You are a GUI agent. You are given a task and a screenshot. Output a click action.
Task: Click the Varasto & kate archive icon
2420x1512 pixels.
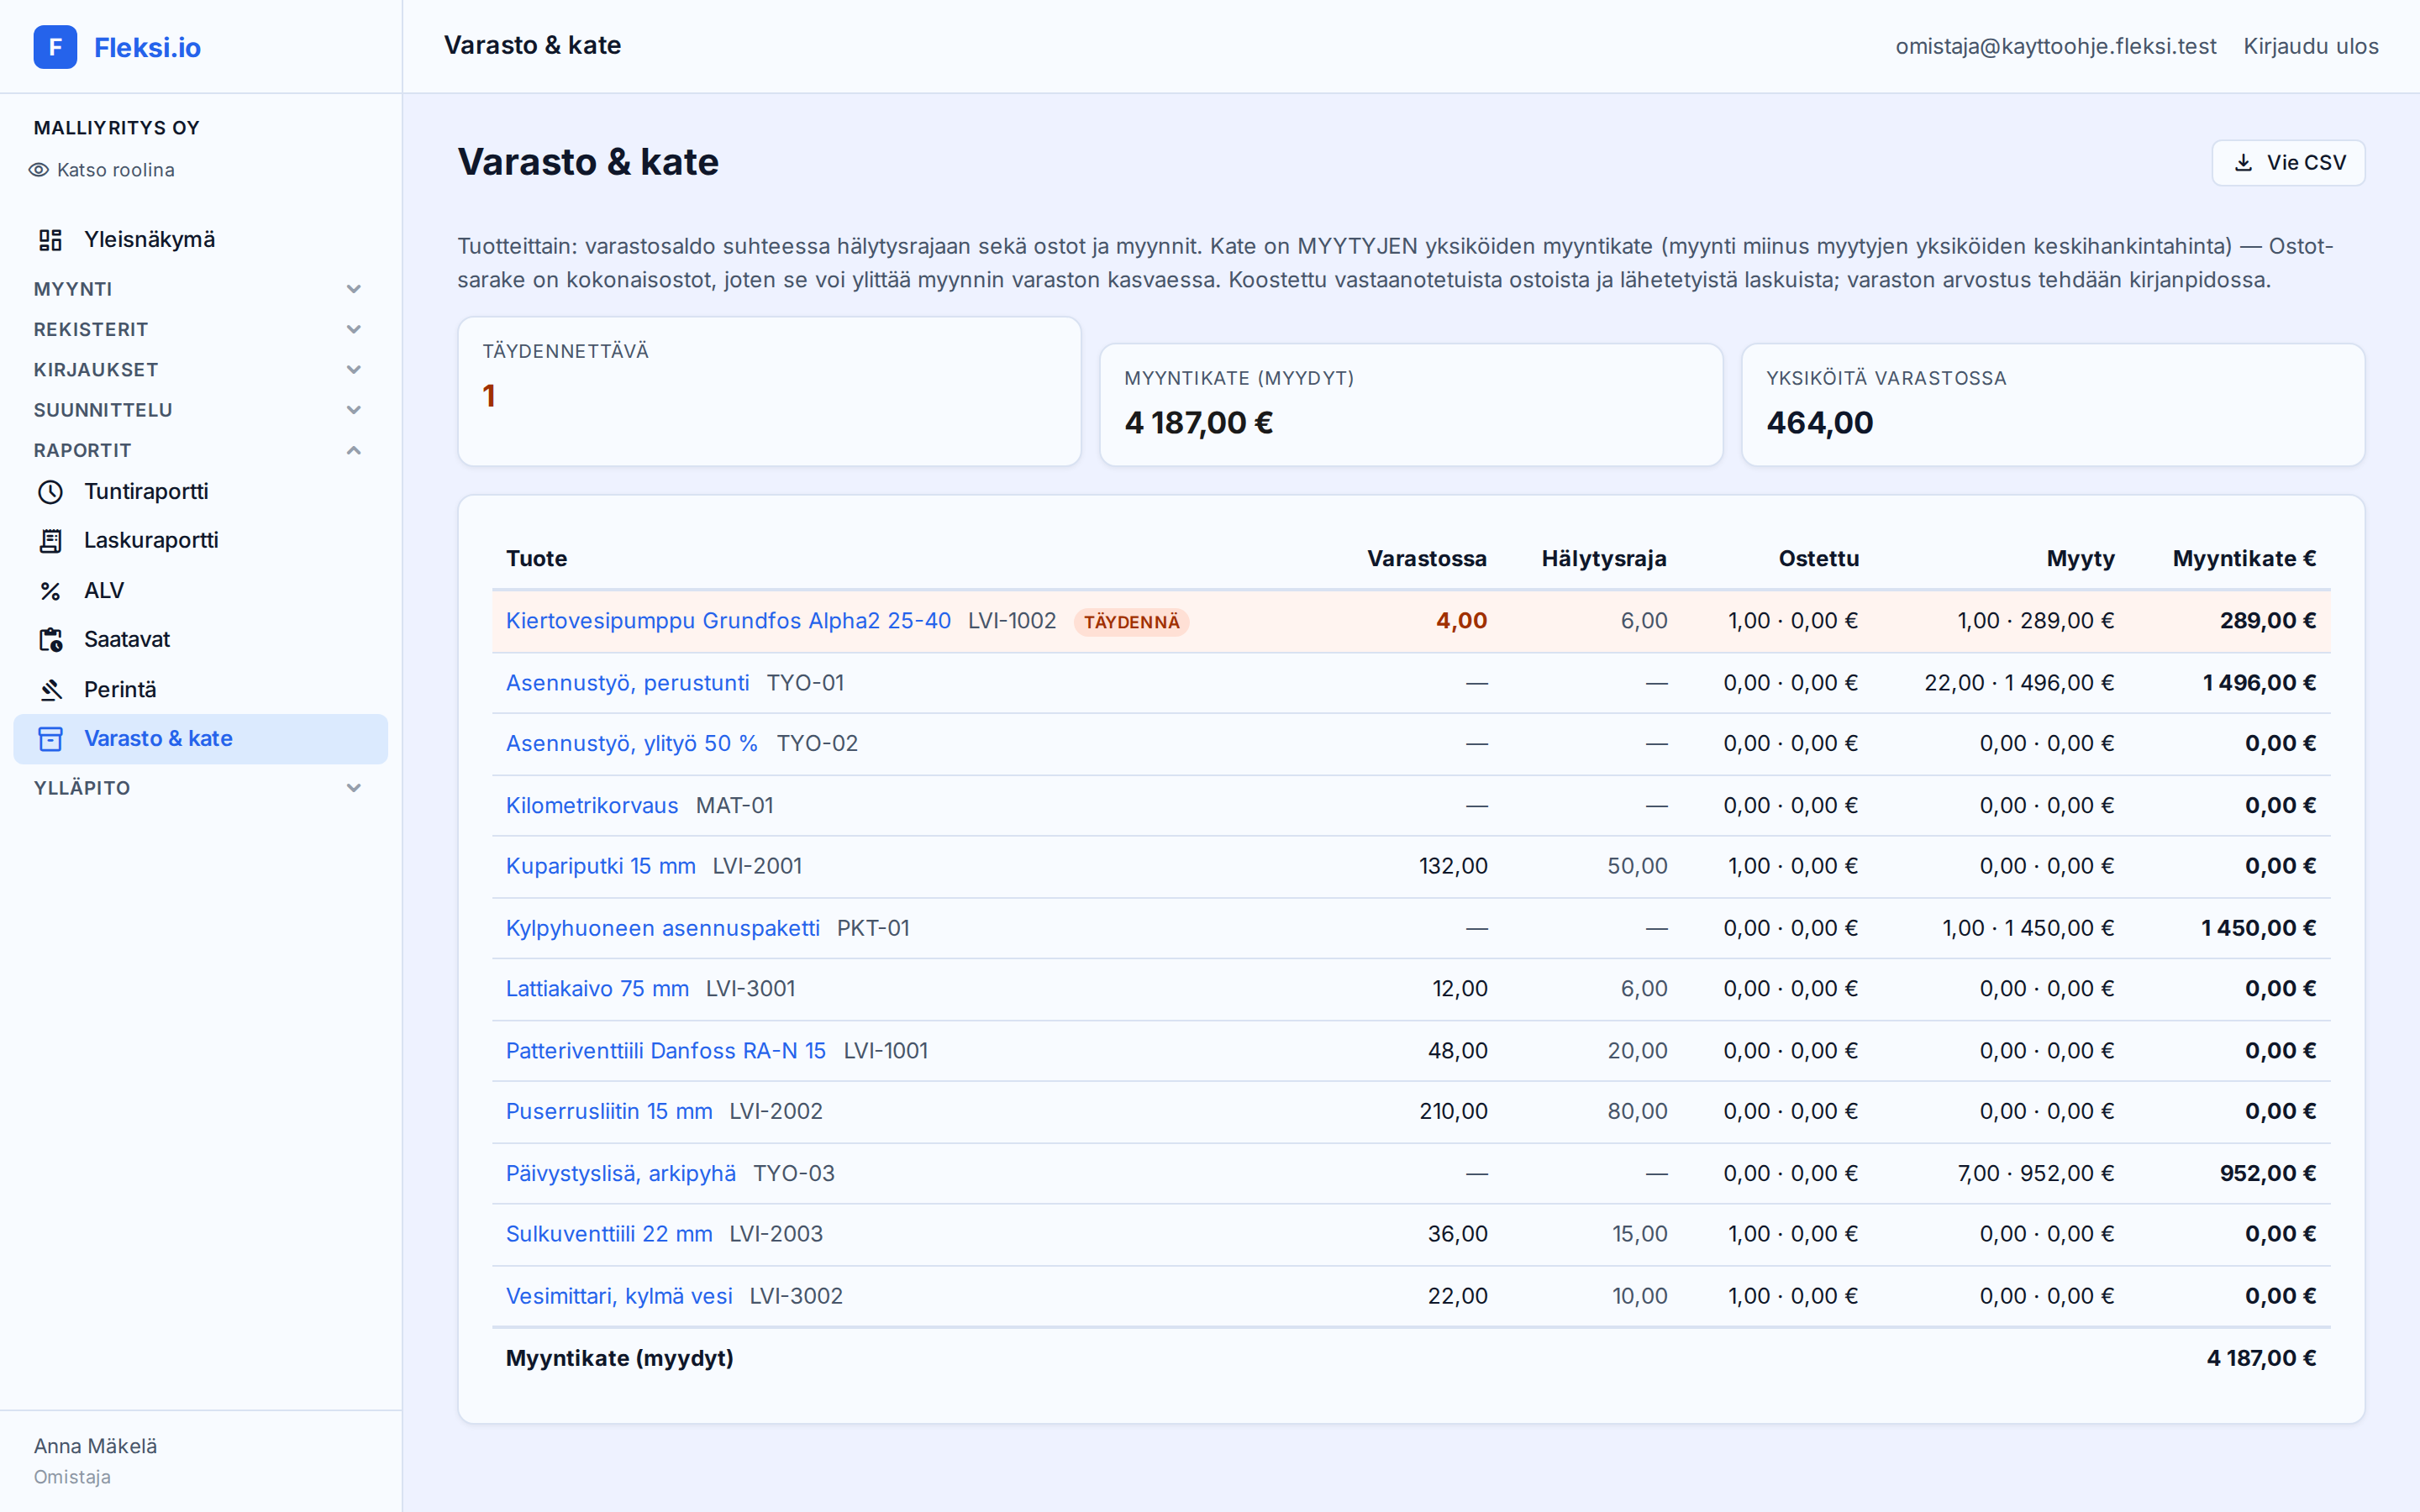pyautogui.click(x=50, y=739)
